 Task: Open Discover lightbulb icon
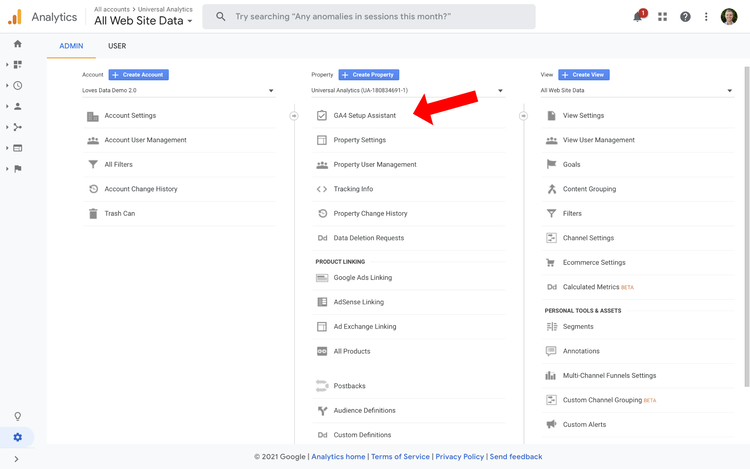point(18,416)
